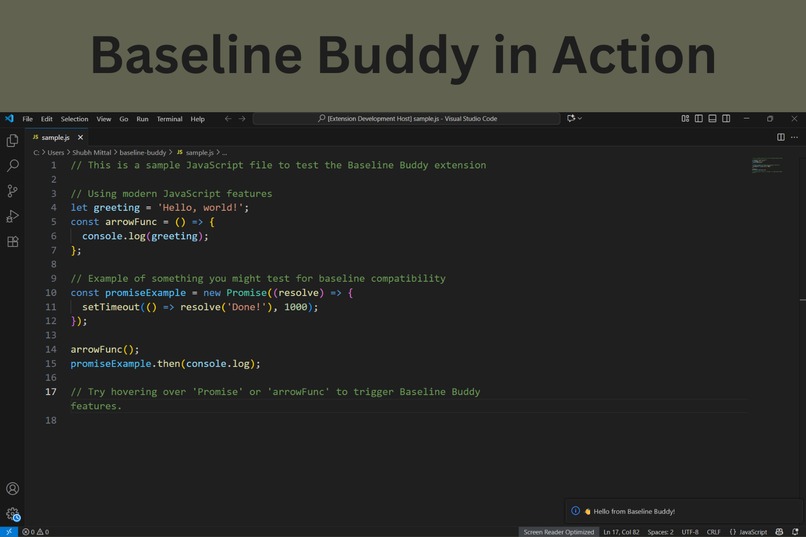Click the command center search box
Viewport: 806px width, 537px height.
(x=406, y=118)
